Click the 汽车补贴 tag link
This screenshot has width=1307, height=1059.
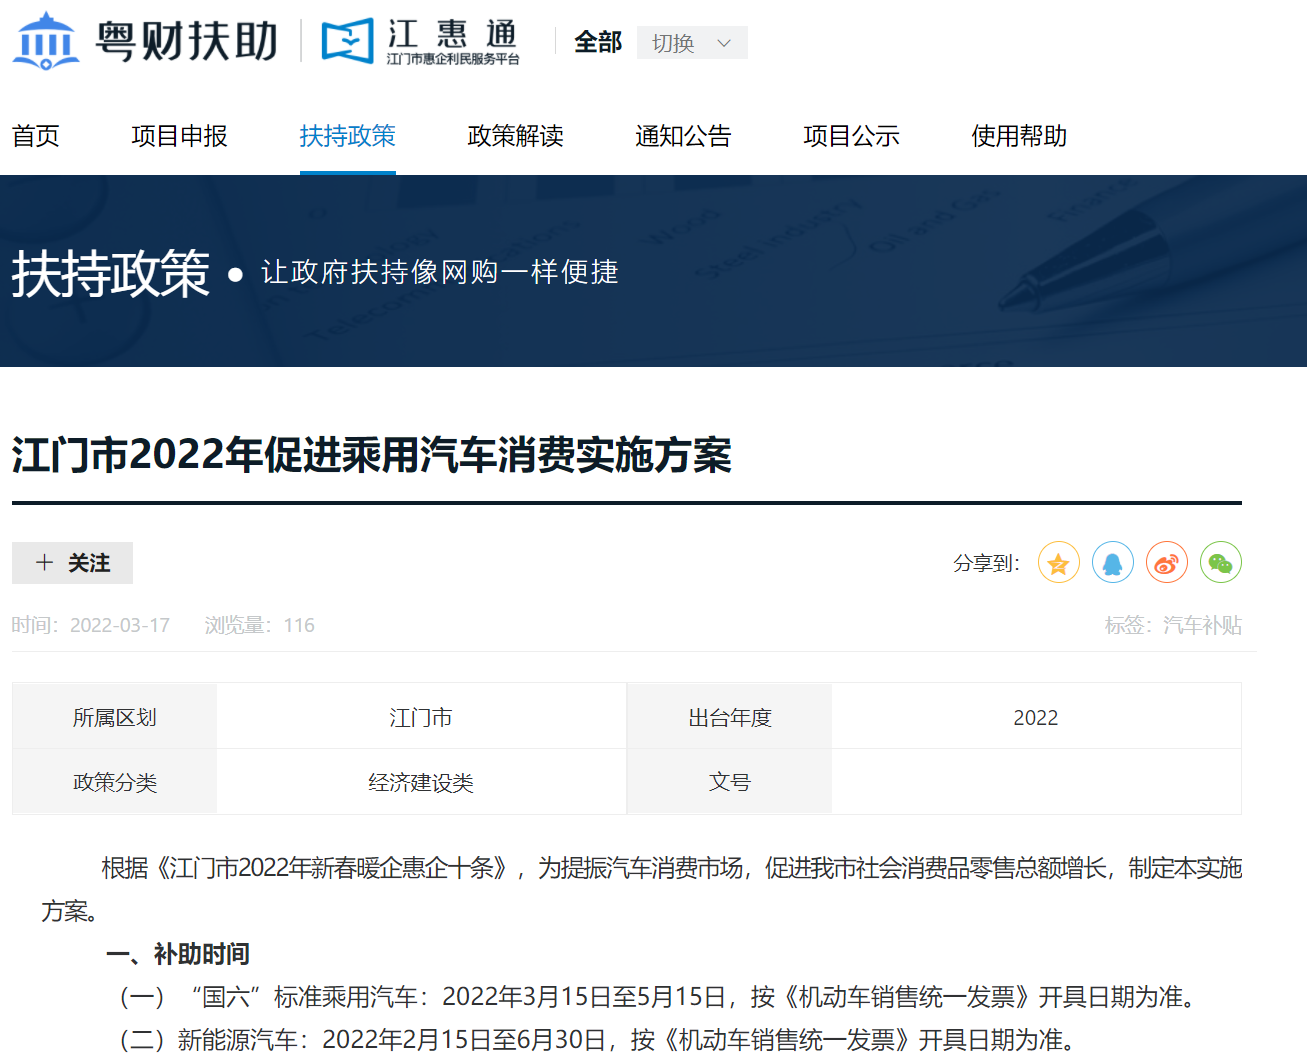[1202, 625]
